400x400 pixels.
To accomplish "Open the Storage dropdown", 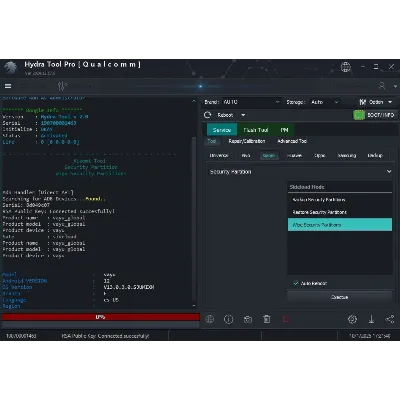I will click(324, 102).
